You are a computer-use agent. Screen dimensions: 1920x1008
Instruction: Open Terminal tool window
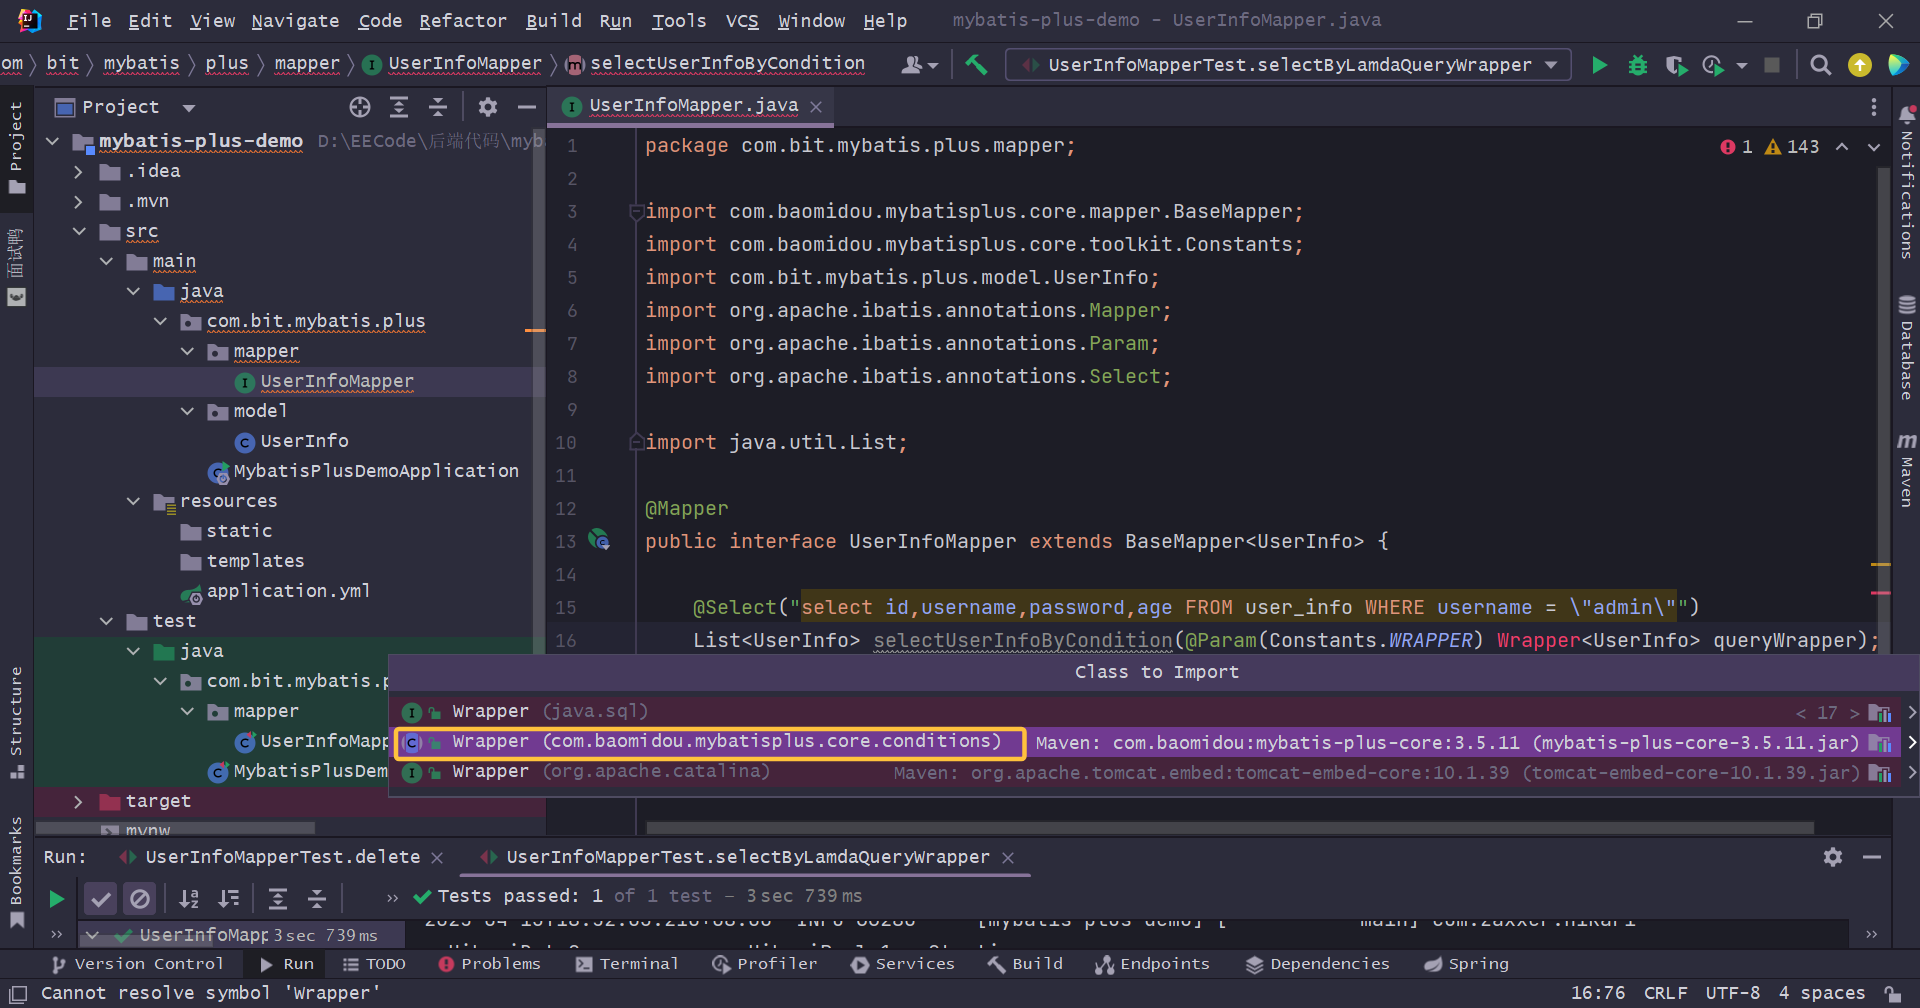[627, 964]
